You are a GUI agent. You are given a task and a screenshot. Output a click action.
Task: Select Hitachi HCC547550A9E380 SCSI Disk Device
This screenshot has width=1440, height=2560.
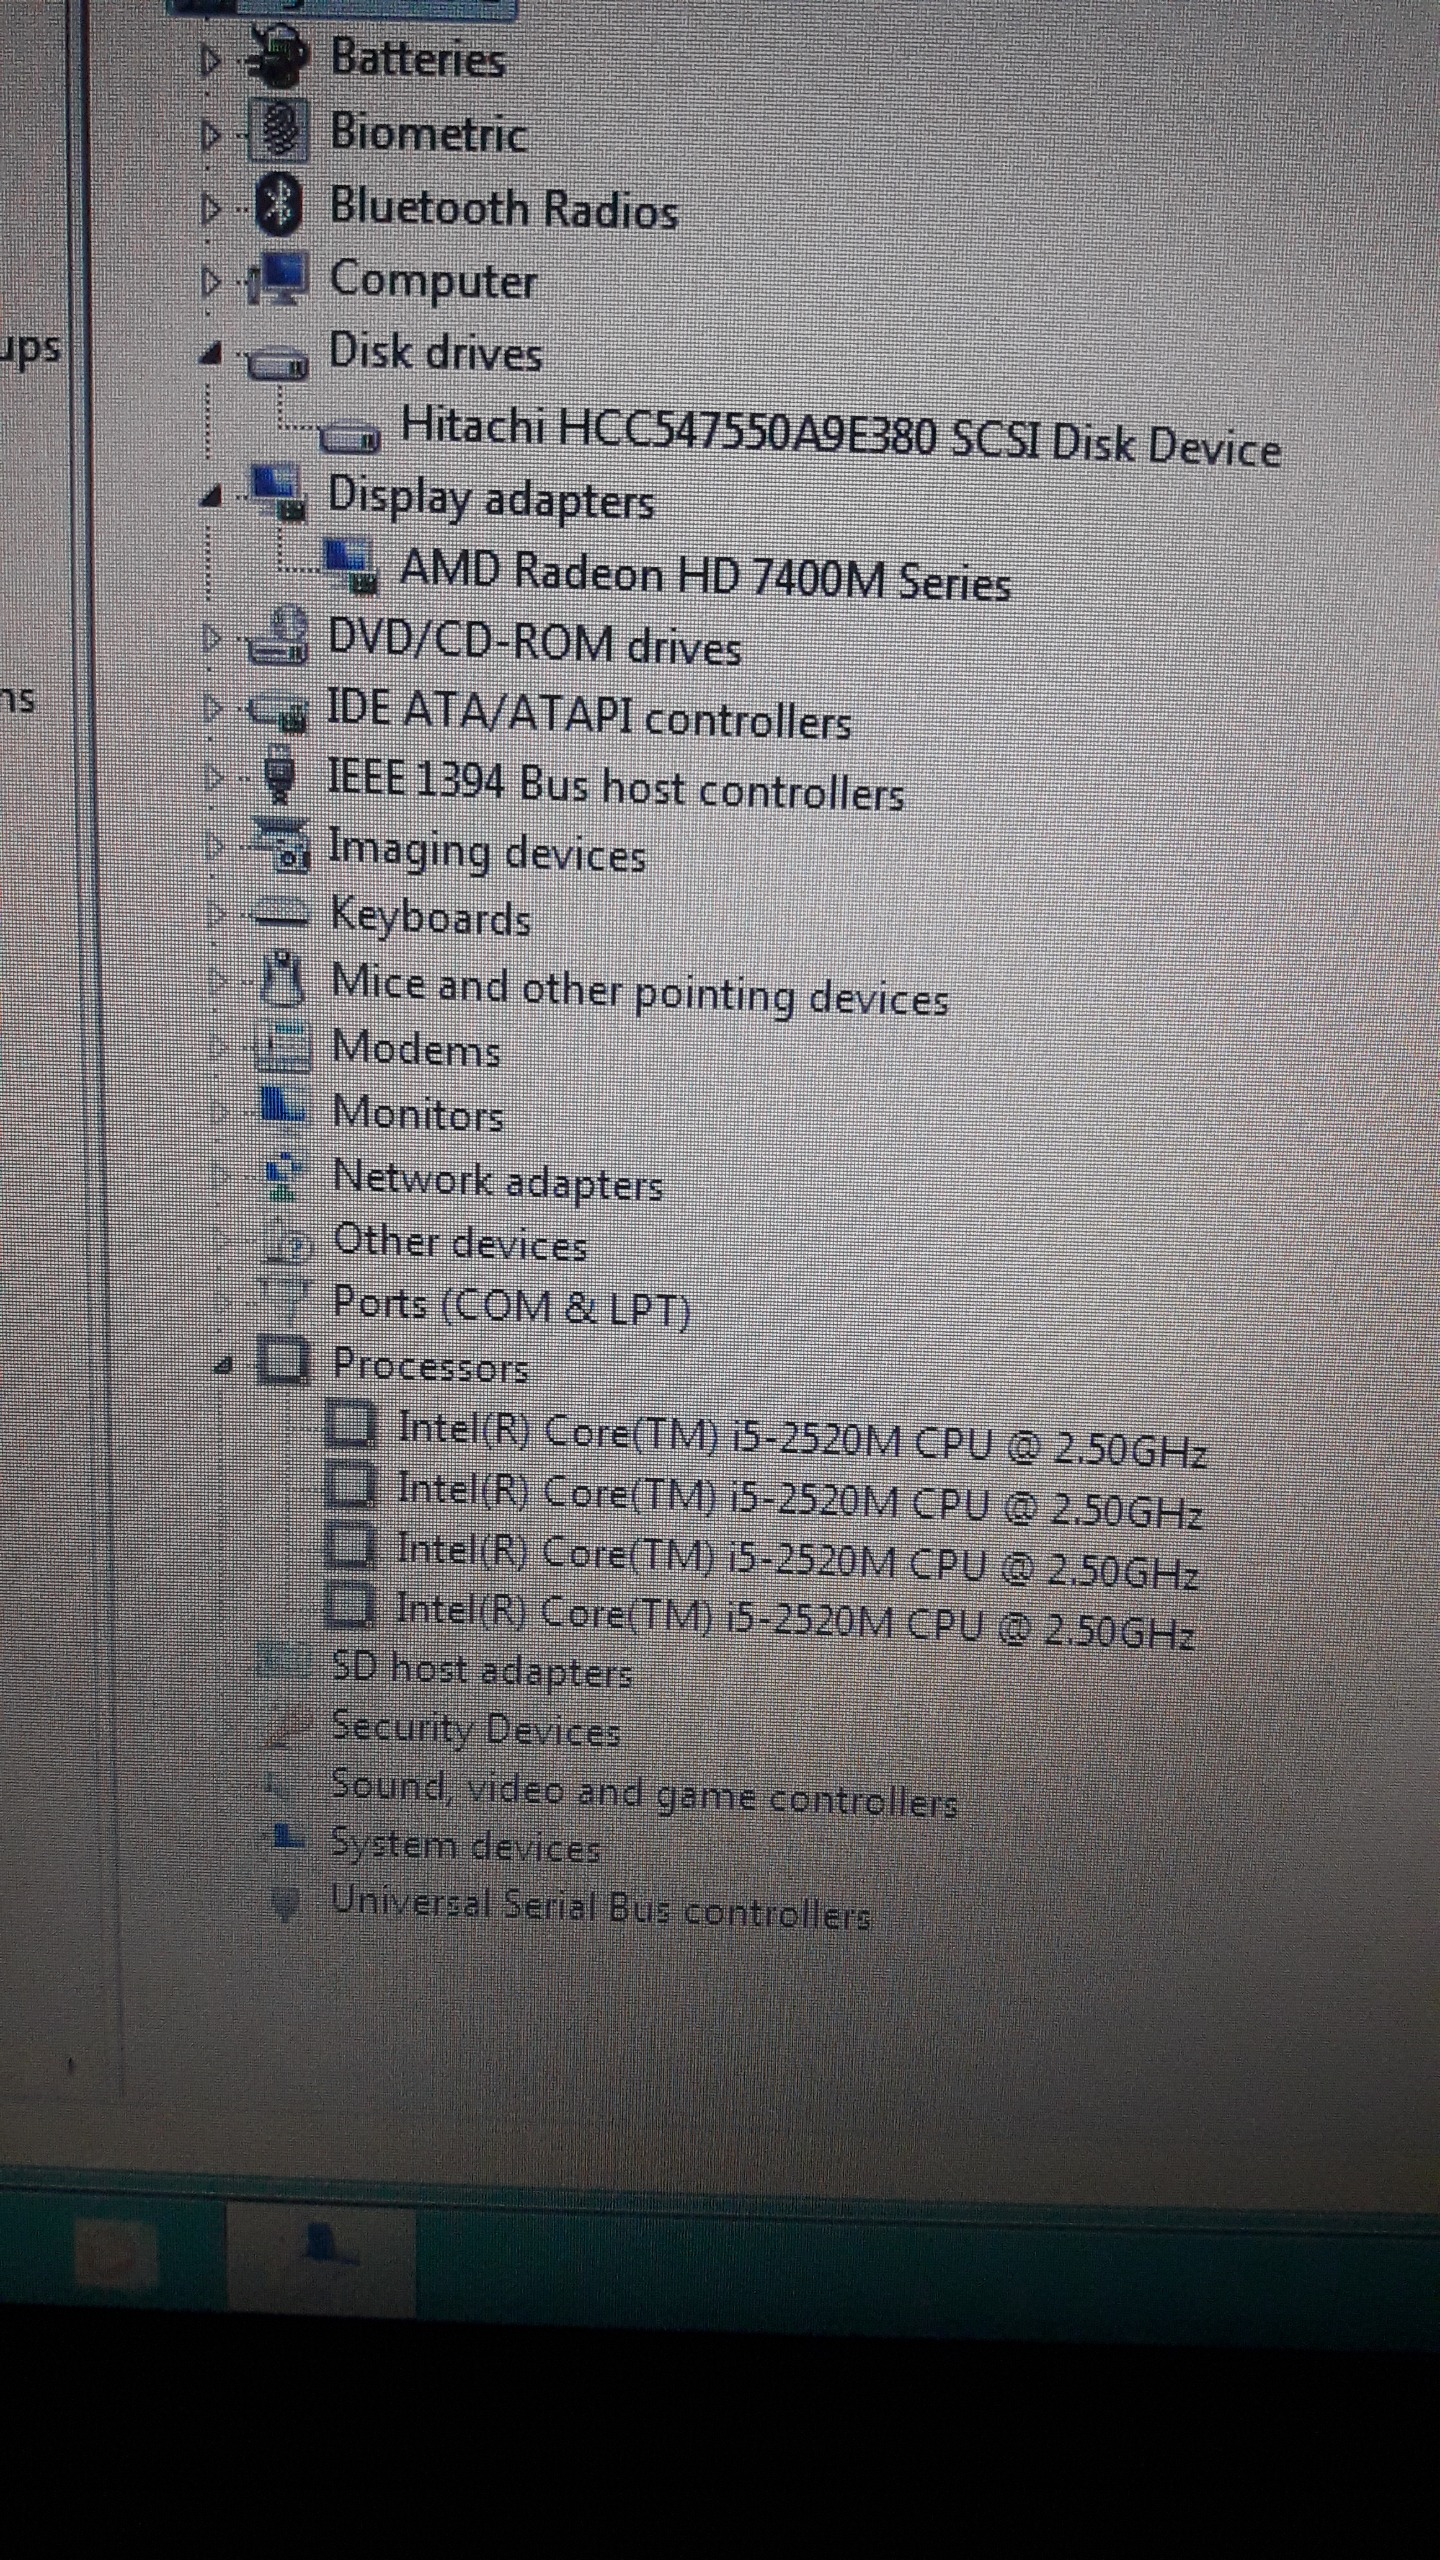(x=838, y=436)
